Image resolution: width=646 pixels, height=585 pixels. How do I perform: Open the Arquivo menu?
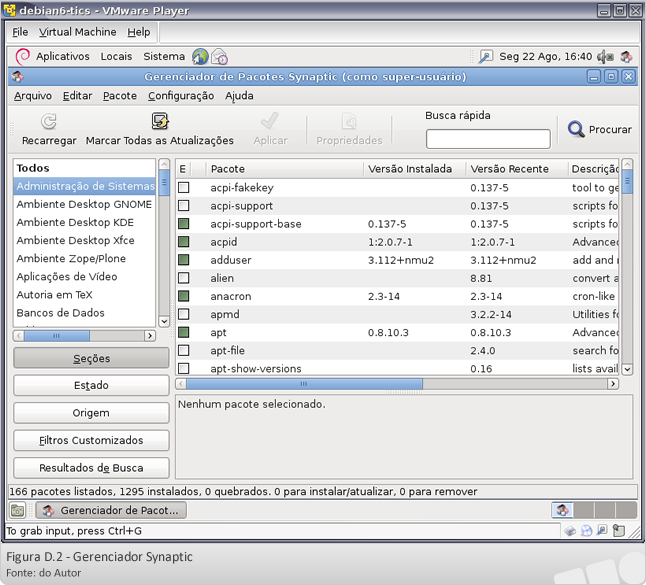coord(33,96)
